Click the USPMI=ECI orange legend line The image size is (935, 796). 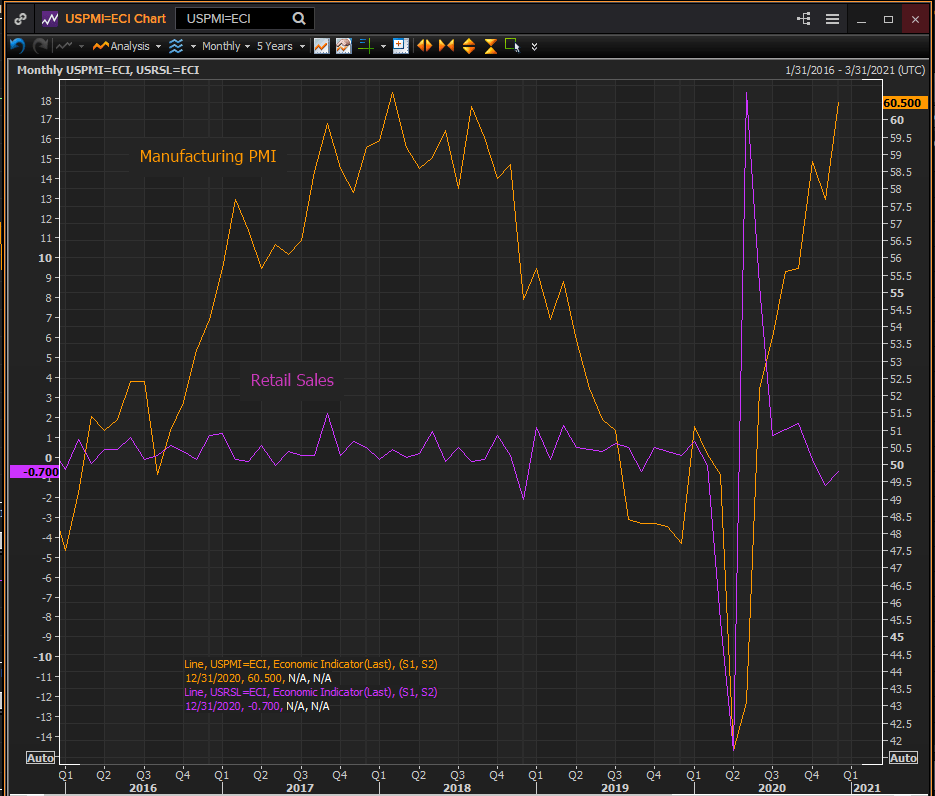311,664
